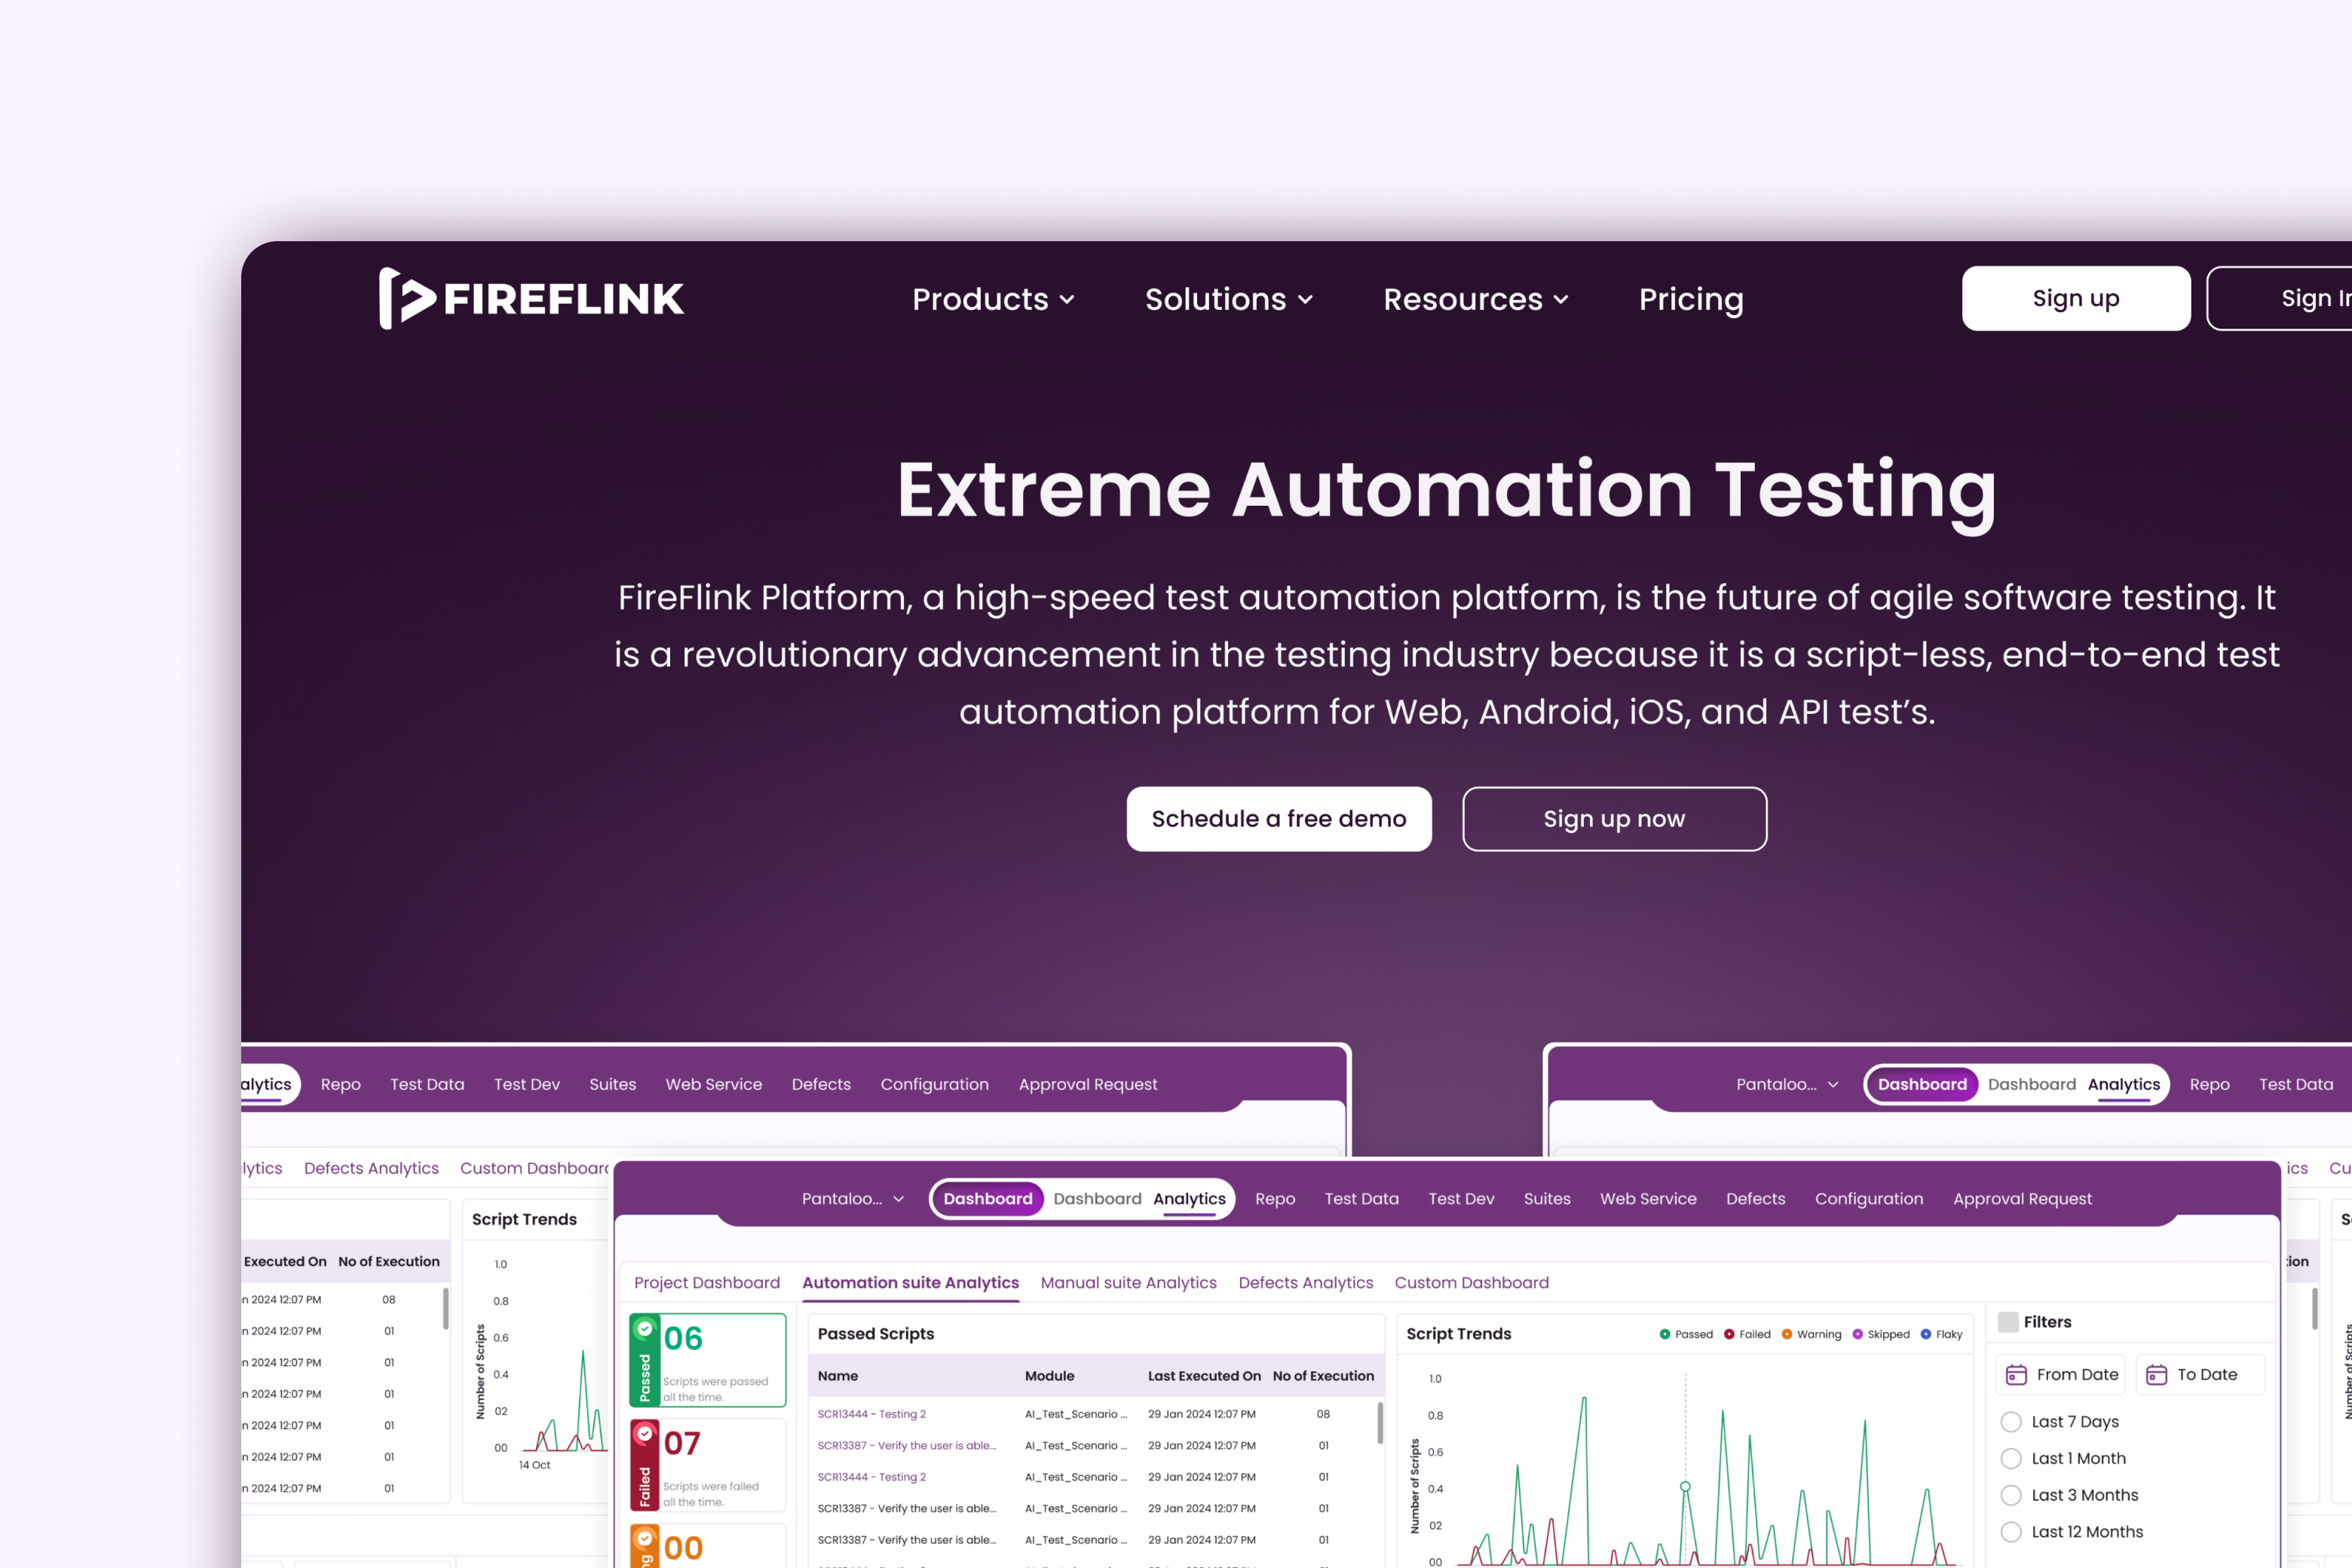Expand the Resources menu

tap(1475, 299)
